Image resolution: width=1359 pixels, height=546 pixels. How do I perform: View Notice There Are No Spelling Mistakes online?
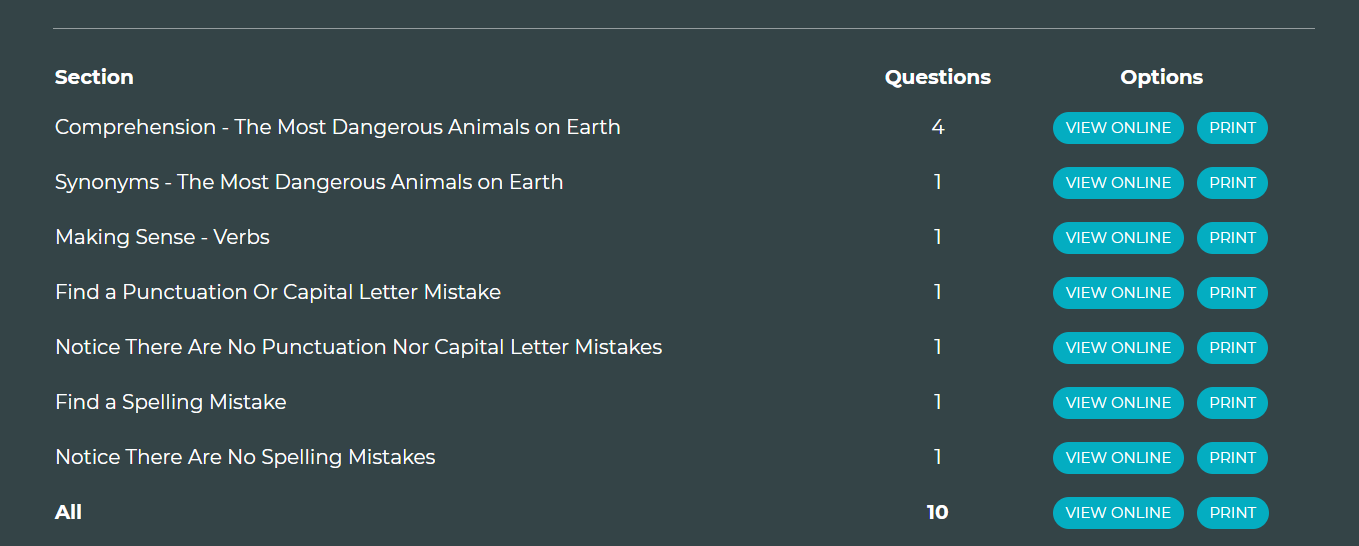(1118, 458)
